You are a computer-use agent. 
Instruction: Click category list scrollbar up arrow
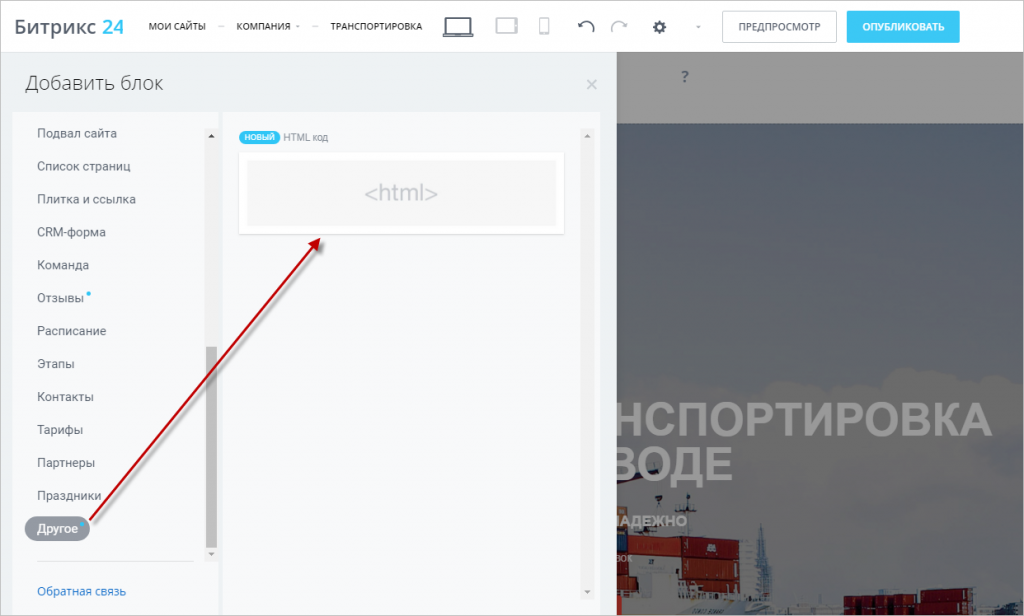pos(211,136)
